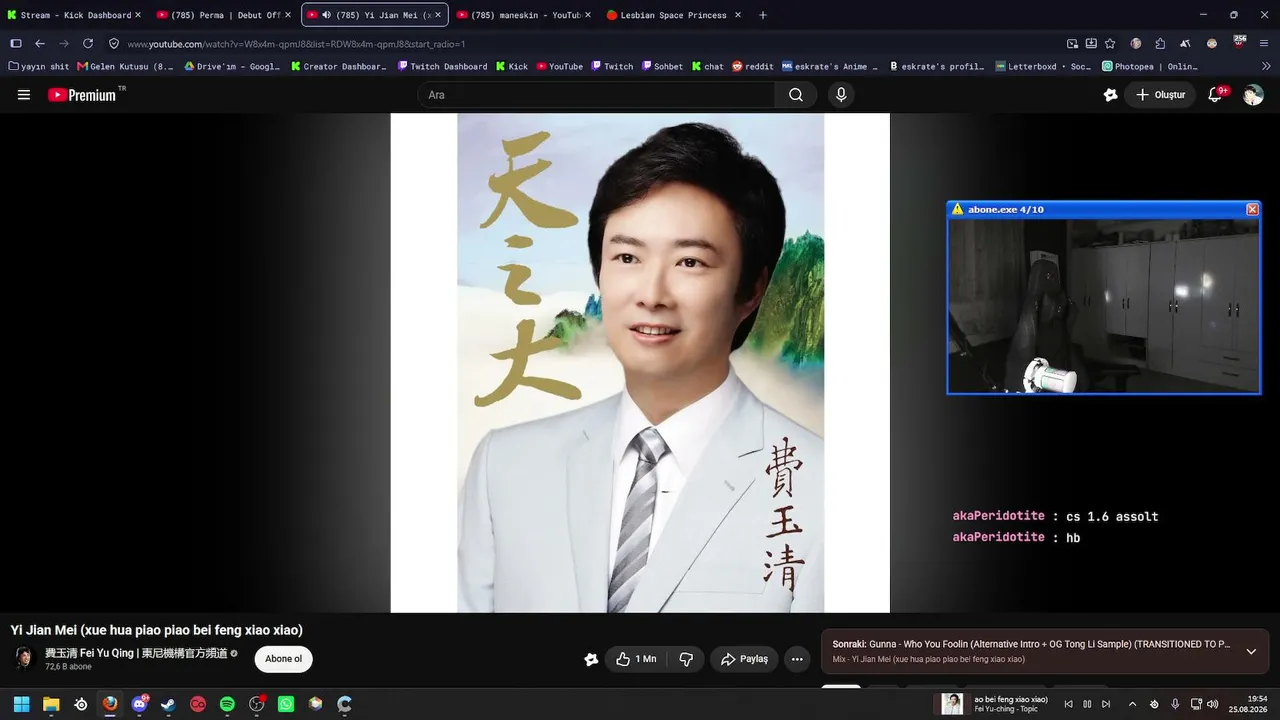Open the Twitch Dashboard bookmark
1280x720 pixels.
[441, 66]
